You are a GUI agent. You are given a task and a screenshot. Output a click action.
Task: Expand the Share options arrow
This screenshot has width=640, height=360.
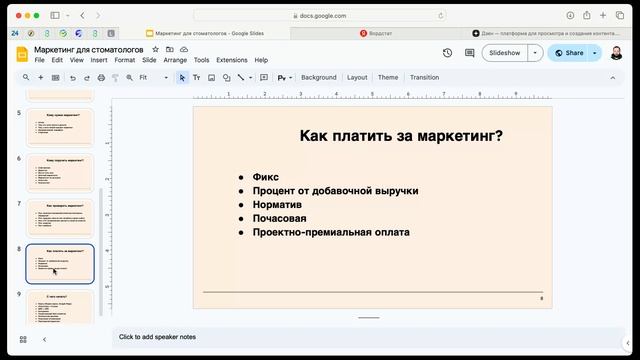[595, 53]
